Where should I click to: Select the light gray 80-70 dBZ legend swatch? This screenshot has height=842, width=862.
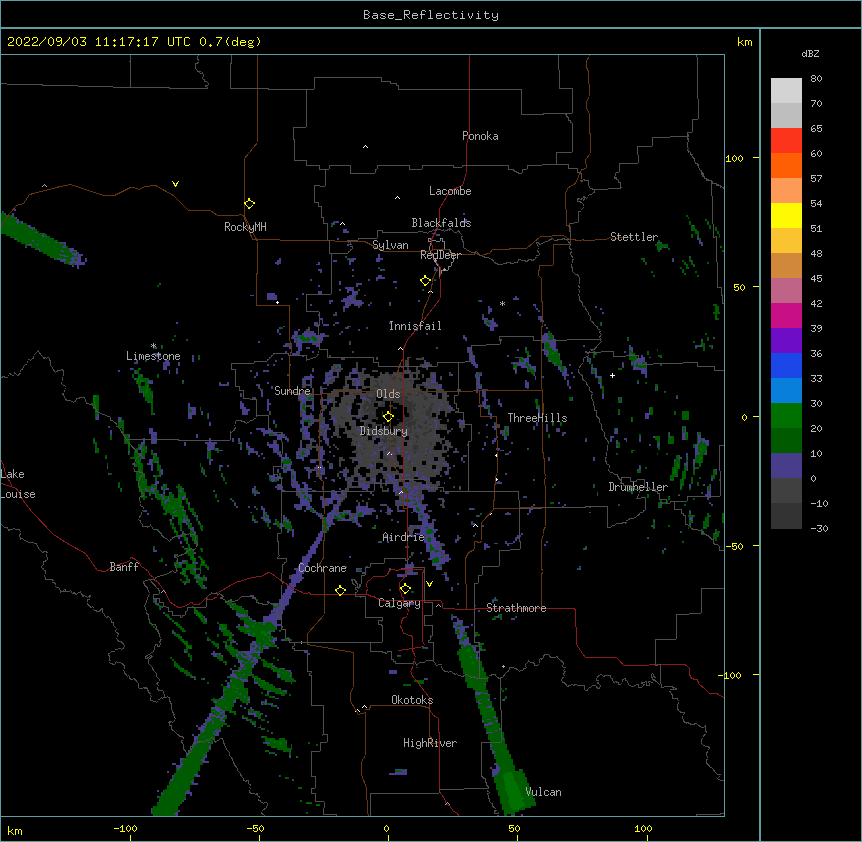(x=786, y=91)
